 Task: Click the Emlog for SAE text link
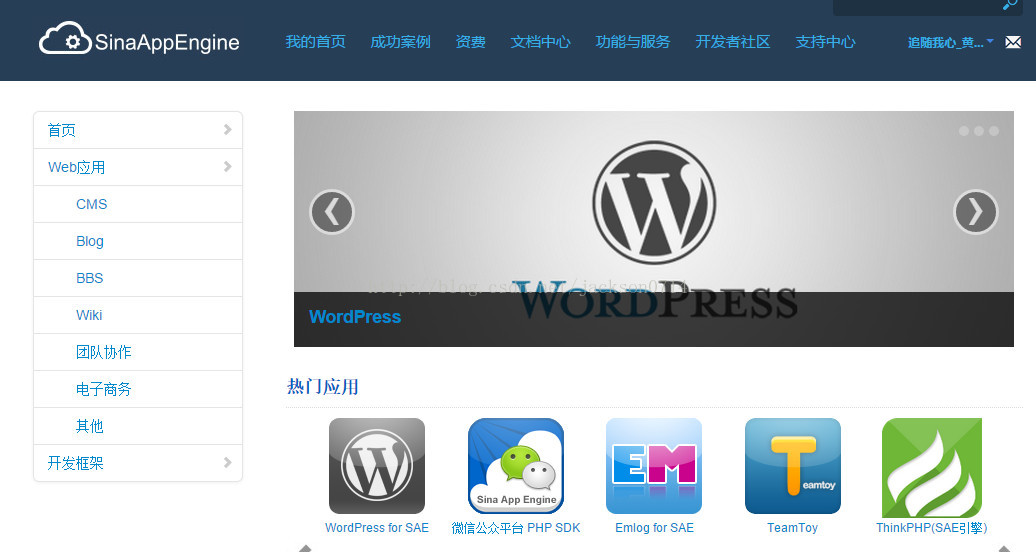654,528
